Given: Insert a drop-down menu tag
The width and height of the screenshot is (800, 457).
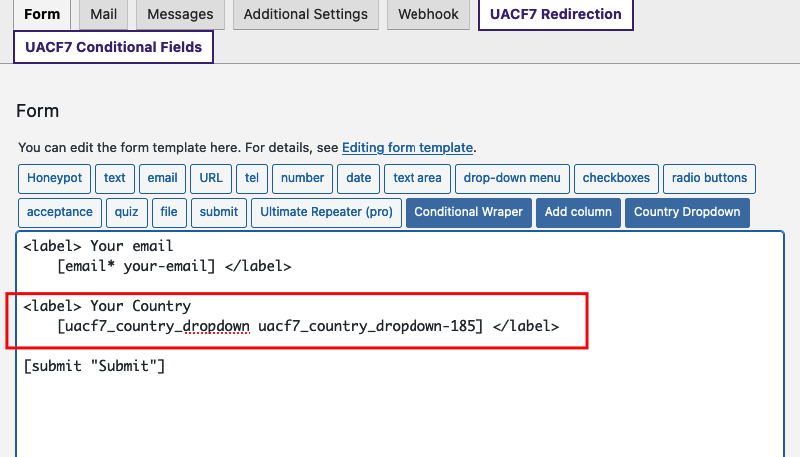Looking at the screenshot, I should click(x=512, y=179).
